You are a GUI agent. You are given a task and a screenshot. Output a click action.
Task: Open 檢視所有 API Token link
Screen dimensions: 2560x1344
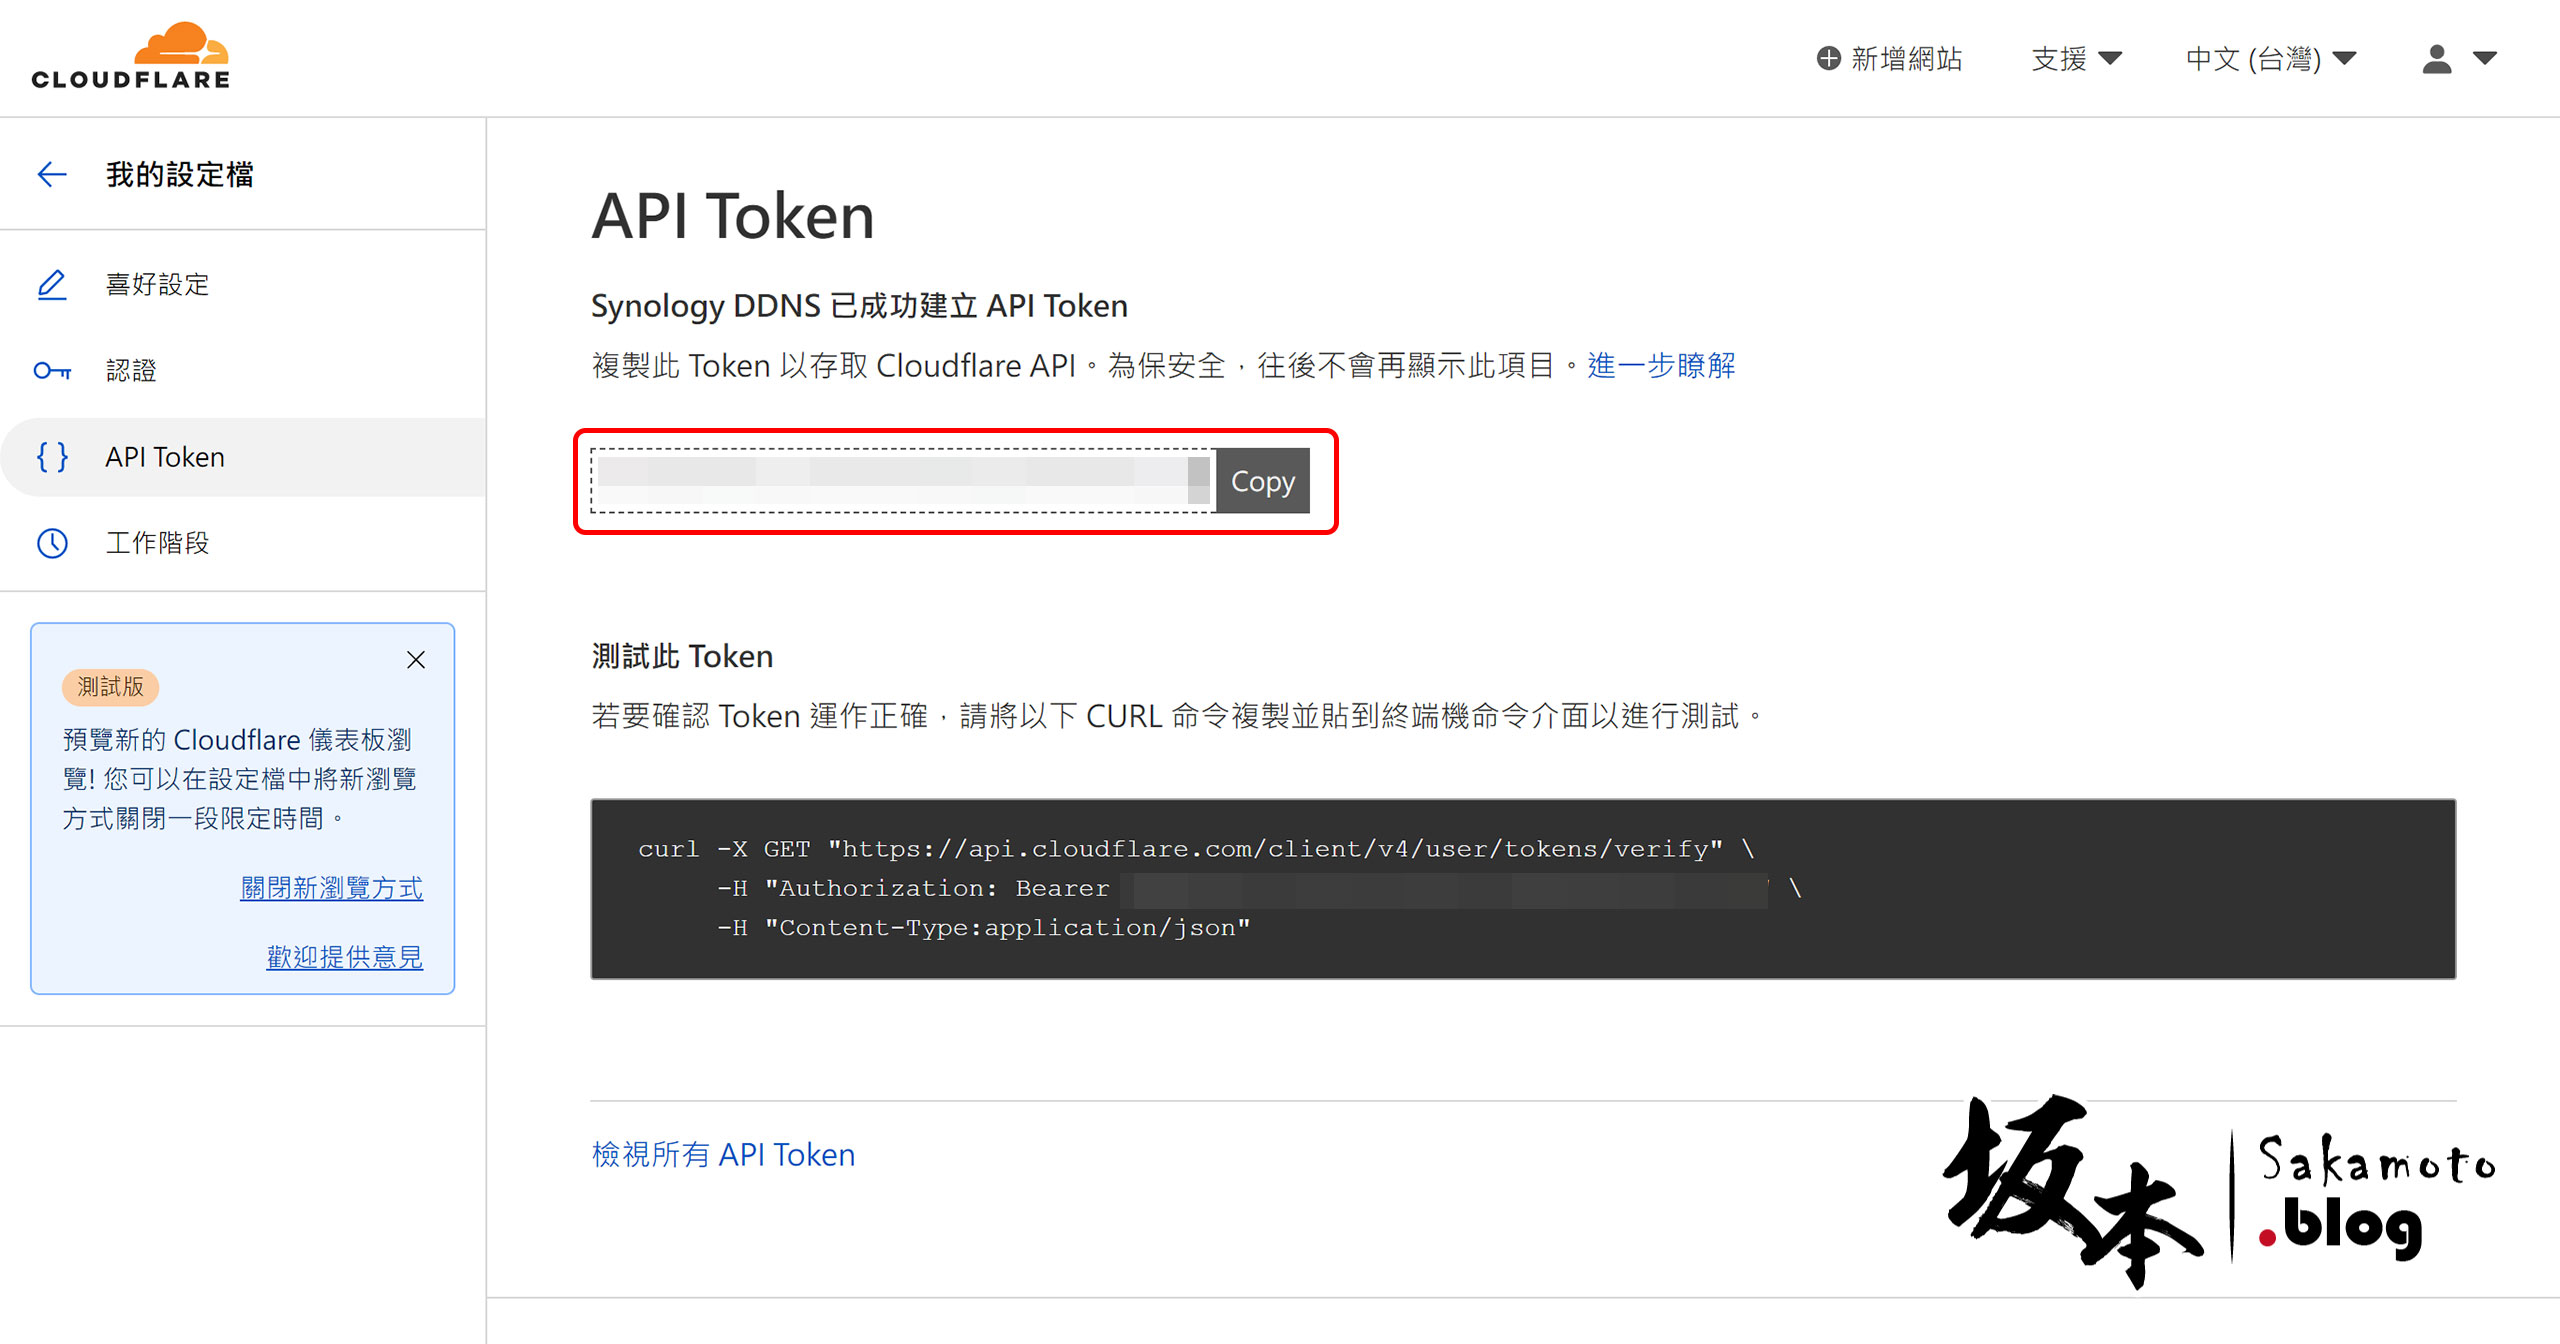723,1154
